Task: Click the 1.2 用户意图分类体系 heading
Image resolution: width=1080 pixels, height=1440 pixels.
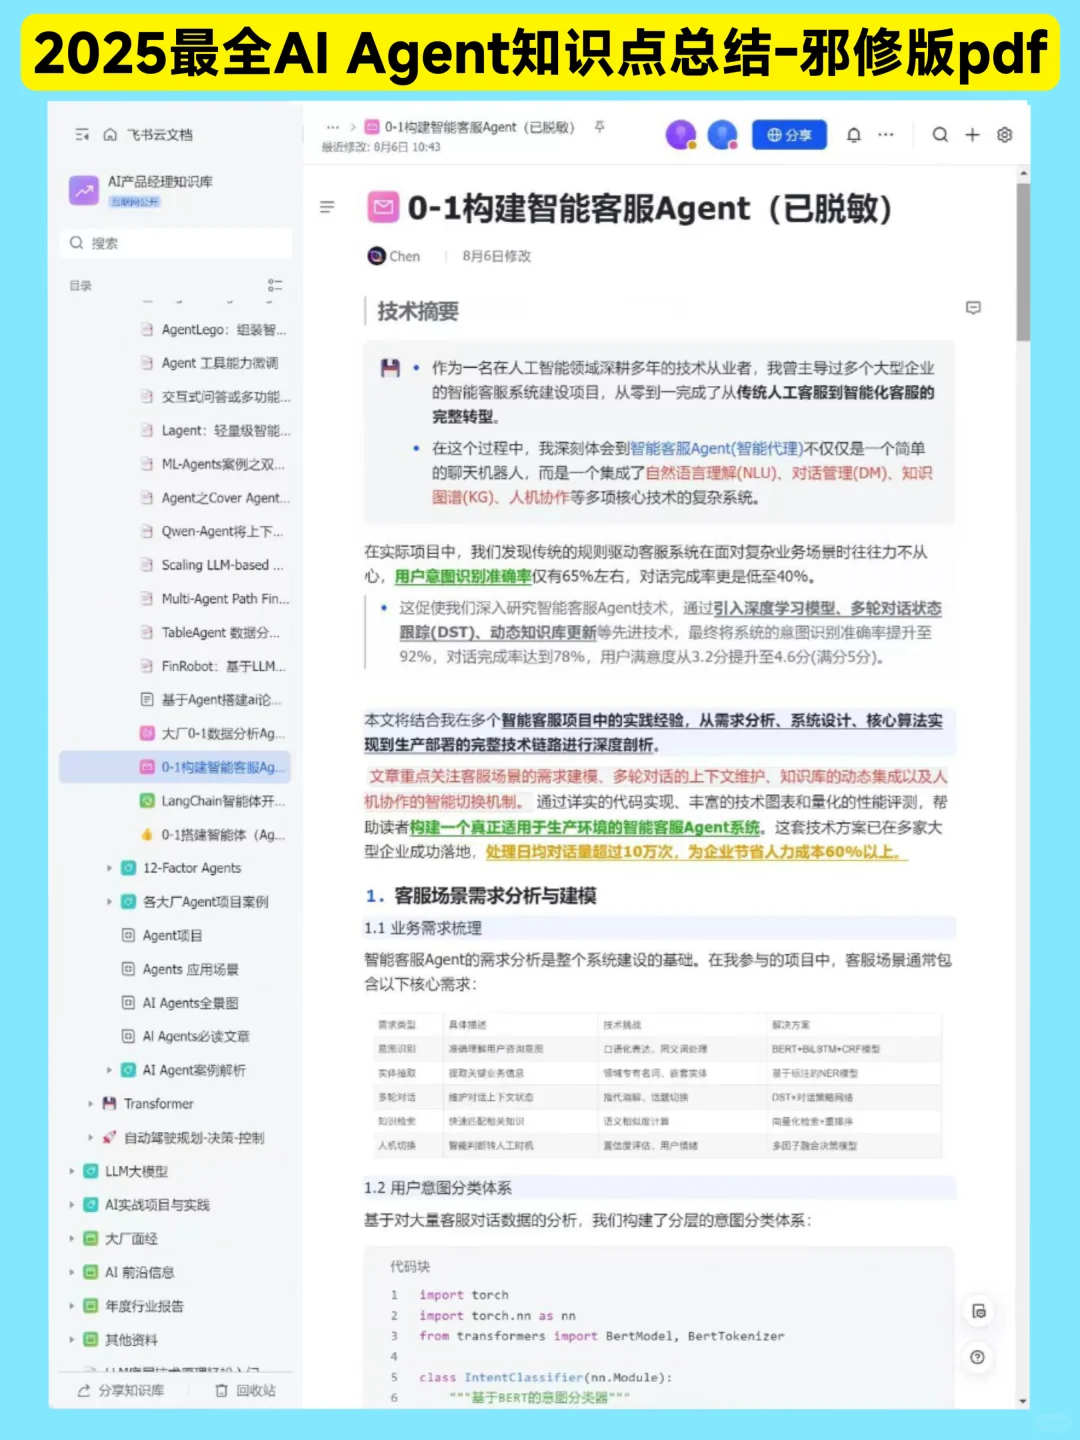Action: (x=438, y=1187)
